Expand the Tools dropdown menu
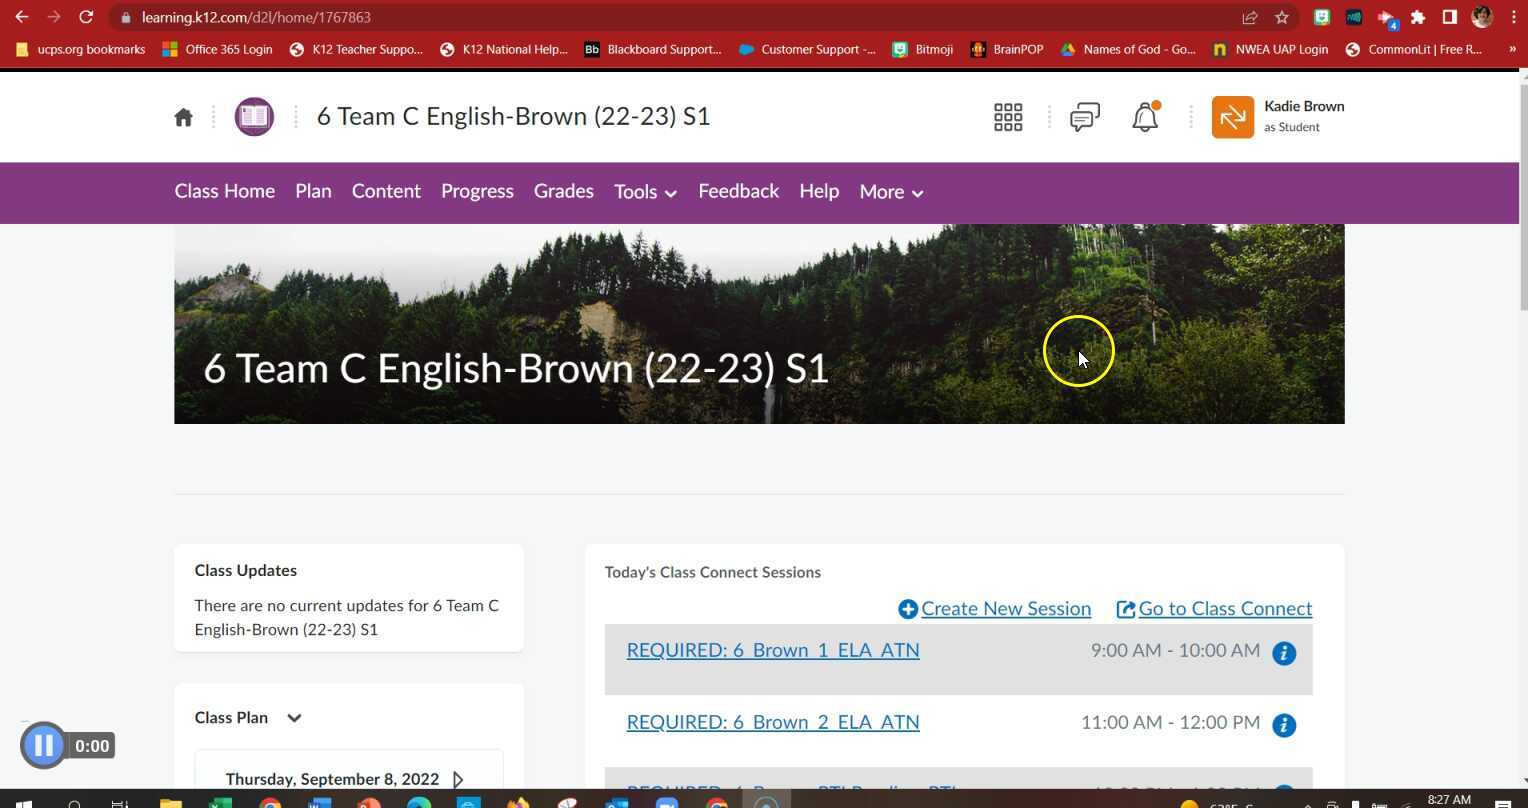Image resolution: width=1528 pixels, height=808 pixels. (645, 192)
